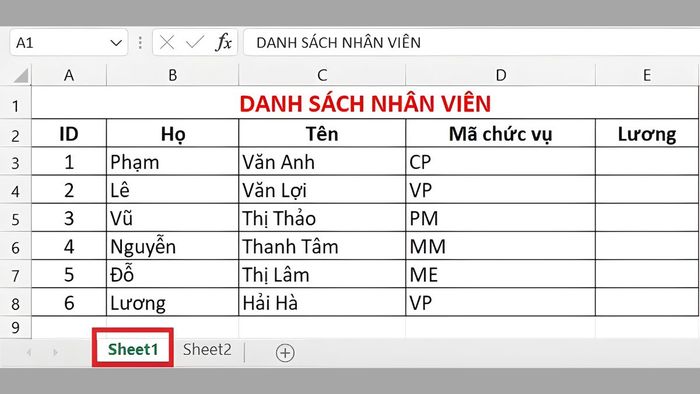The image size is (700, 394).
Task: Select the cell containing Thị Thảo
Action: point(322,218)
